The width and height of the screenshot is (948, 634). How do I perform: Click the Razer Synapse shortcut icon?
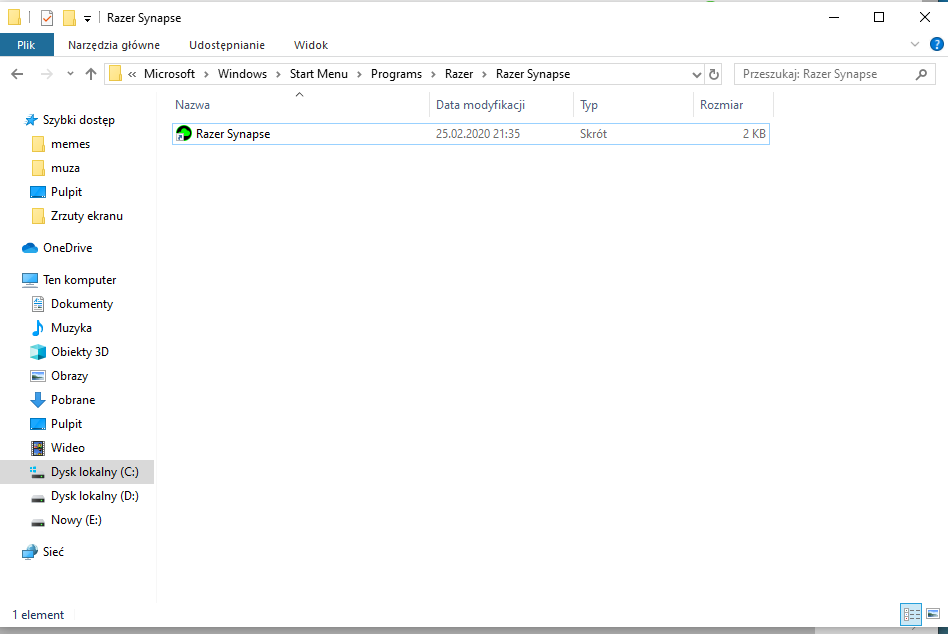tap(183, 134)
